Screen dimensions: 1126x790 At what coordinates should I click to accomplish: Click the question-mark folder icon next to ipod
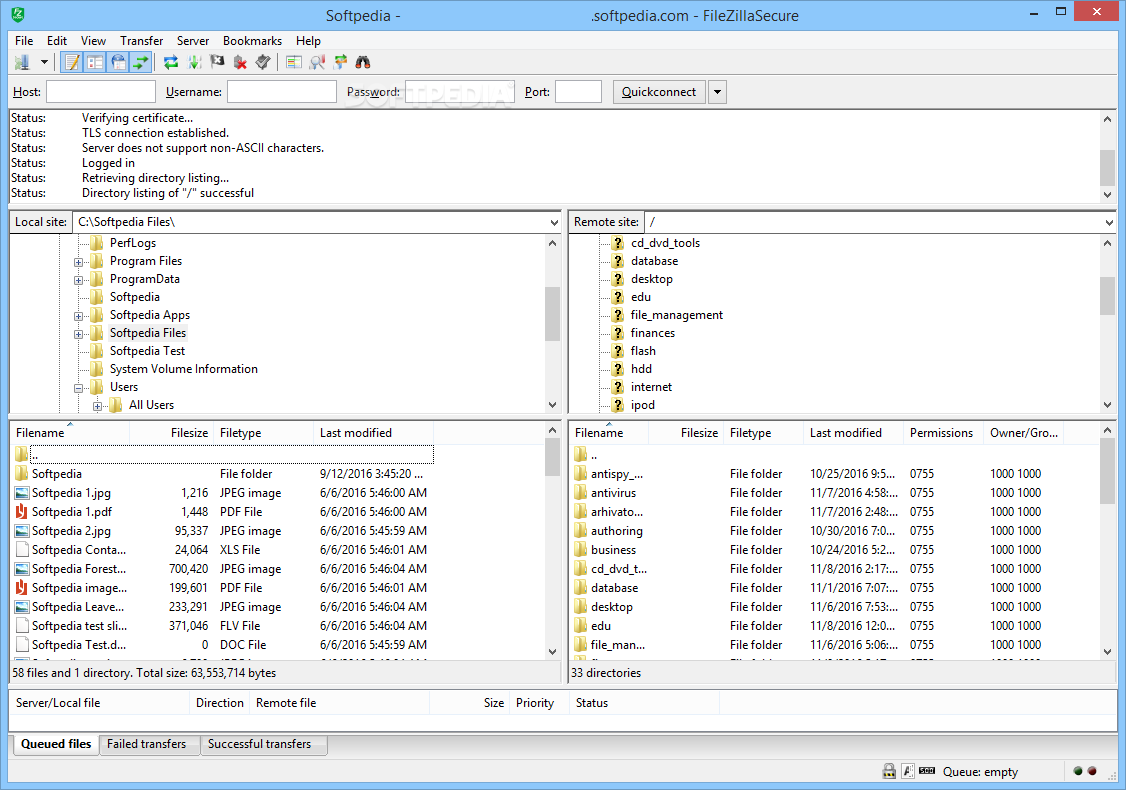[x=618, y=404]
